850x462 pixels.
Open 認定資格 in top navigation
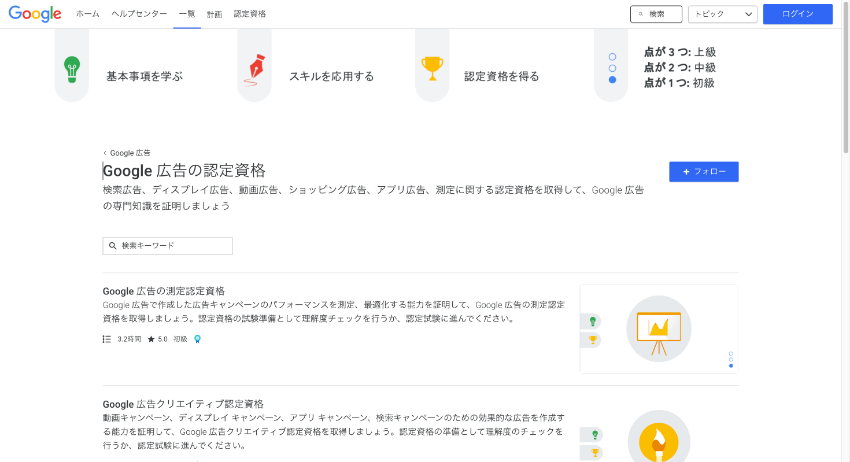pos(250,14)
